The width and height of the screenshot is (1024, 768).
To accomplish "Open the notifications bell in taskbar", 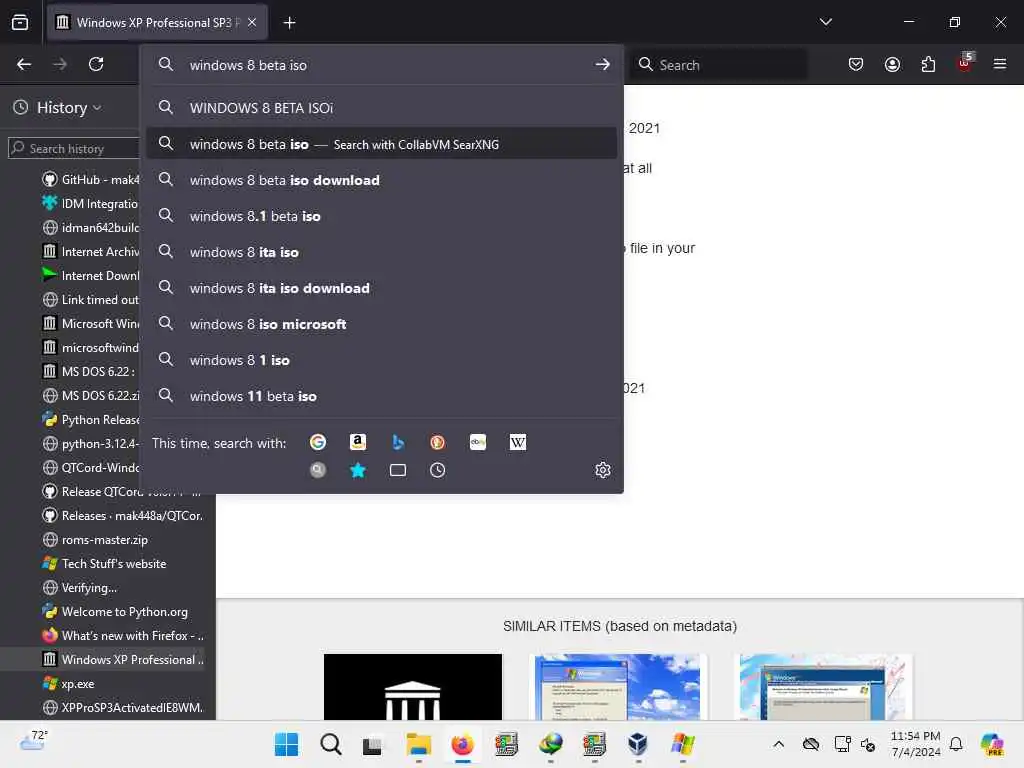I will click(x=956, y=744).
